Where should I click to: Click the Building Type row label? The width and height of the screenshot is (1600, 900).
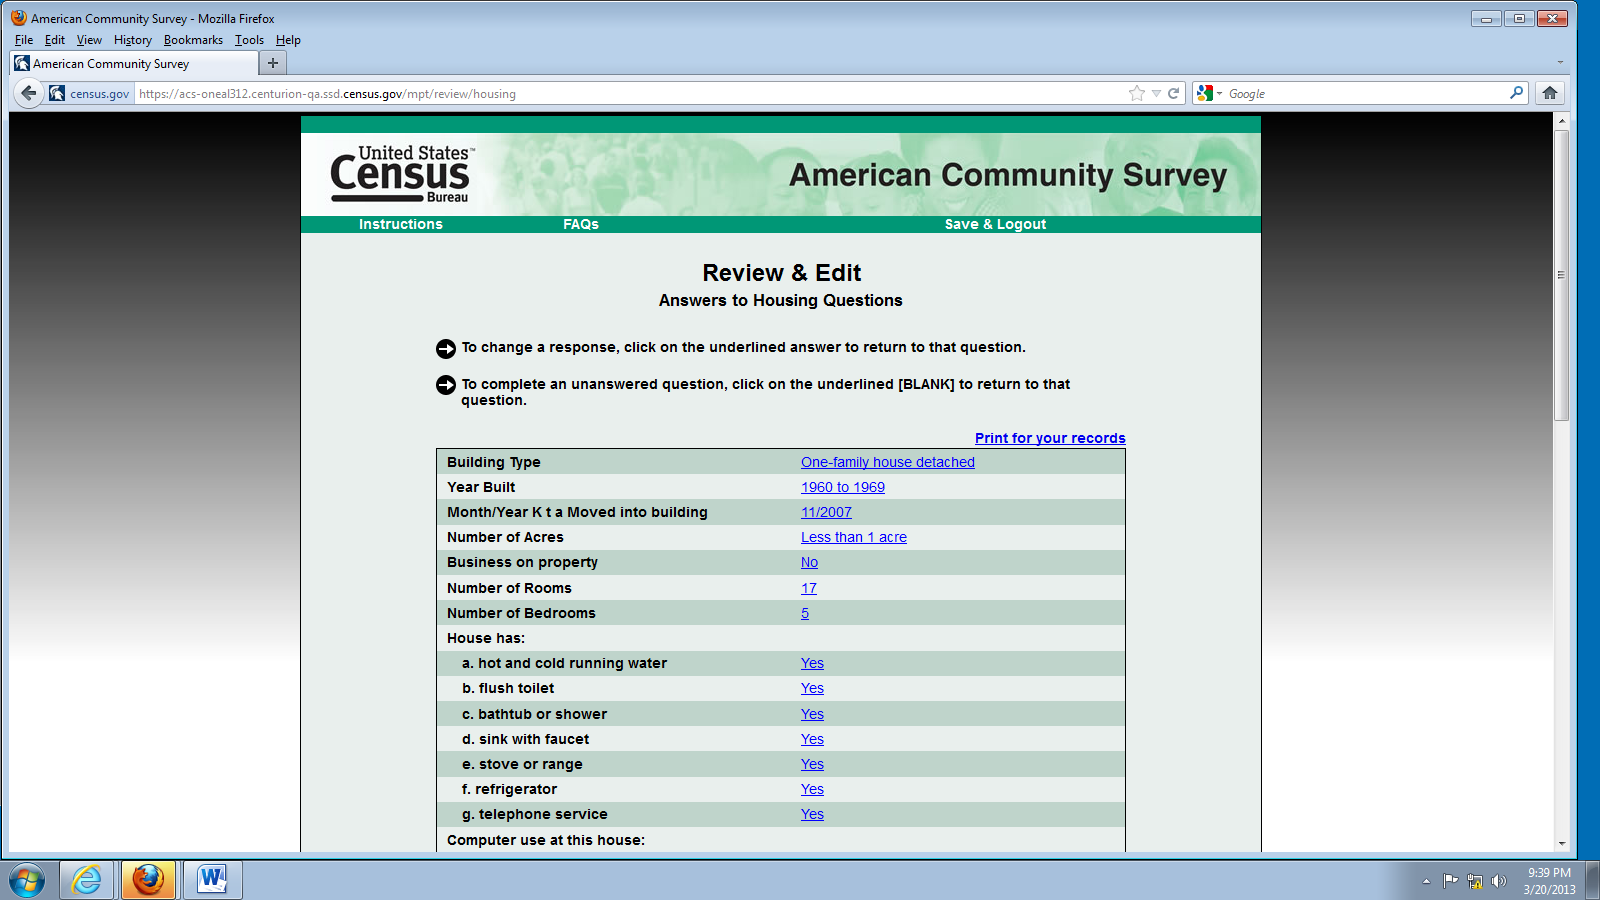[494, 462]
